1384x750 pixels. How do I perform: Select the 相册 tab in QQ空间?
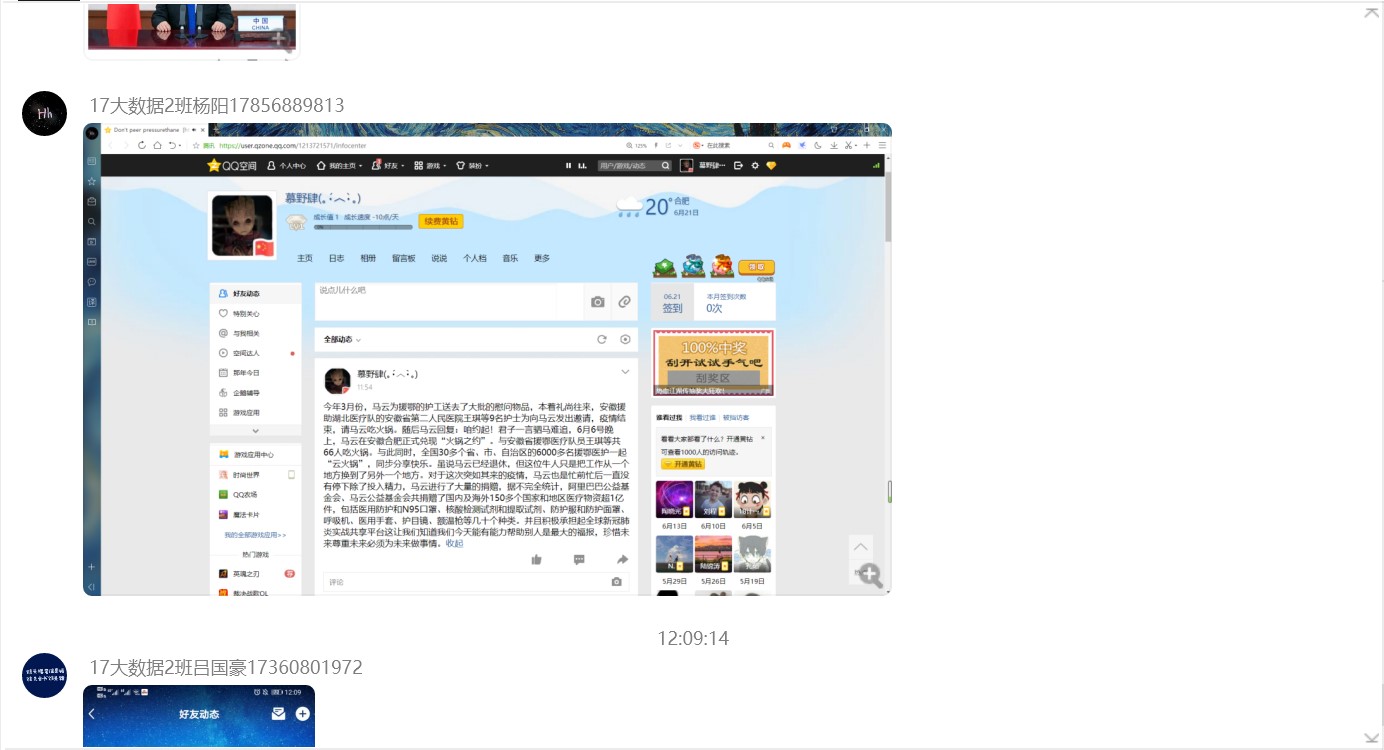[368, 258]
